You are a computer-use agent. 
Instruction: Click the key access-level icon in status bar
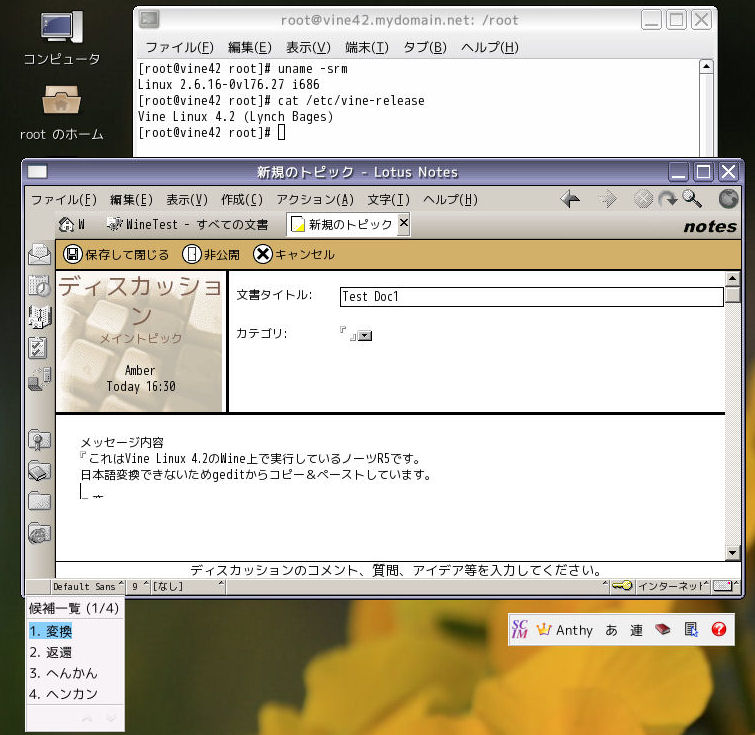pyautogui.click(x=622, y=586)
